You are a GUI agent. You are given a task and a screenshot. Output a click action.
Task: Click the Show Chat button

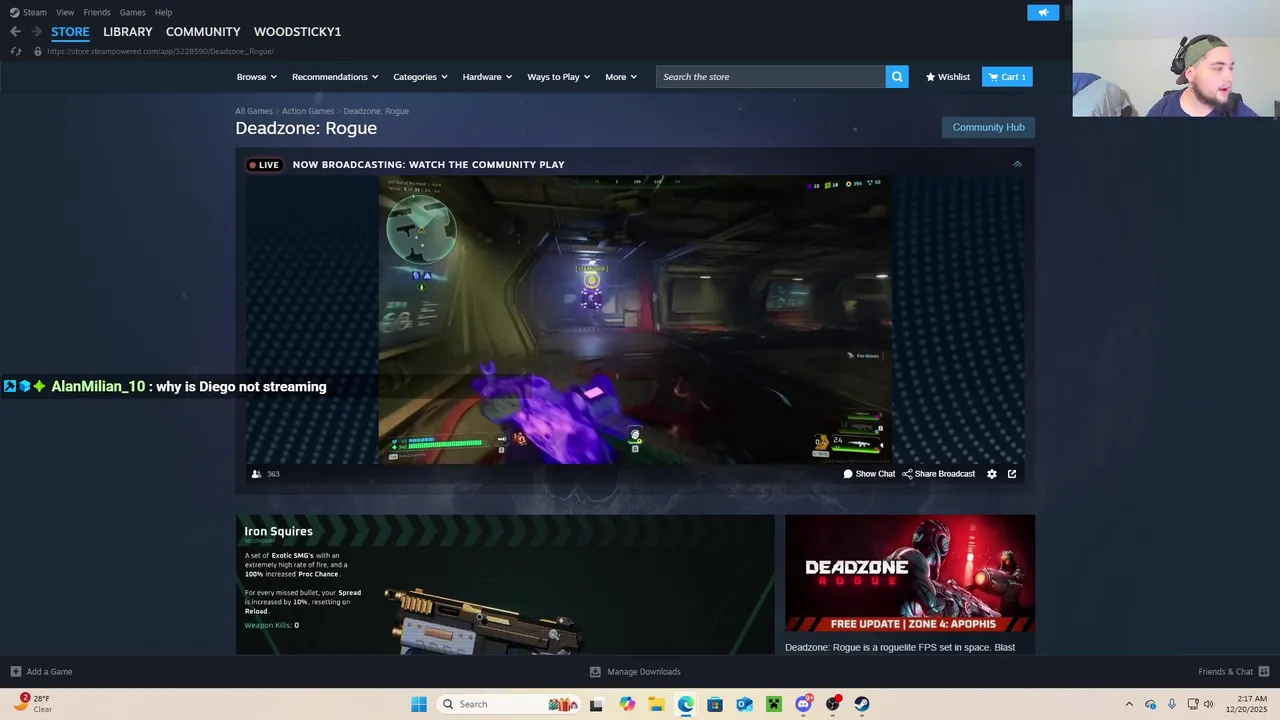tap(869, 474)
